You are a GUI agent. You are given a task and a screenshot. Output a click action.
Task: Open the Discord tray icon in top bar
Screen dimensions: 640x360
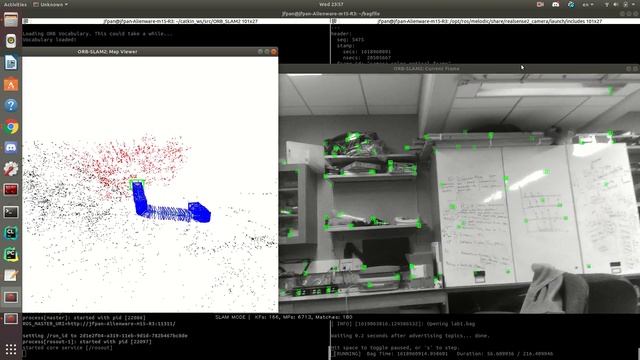coord(556,4)
